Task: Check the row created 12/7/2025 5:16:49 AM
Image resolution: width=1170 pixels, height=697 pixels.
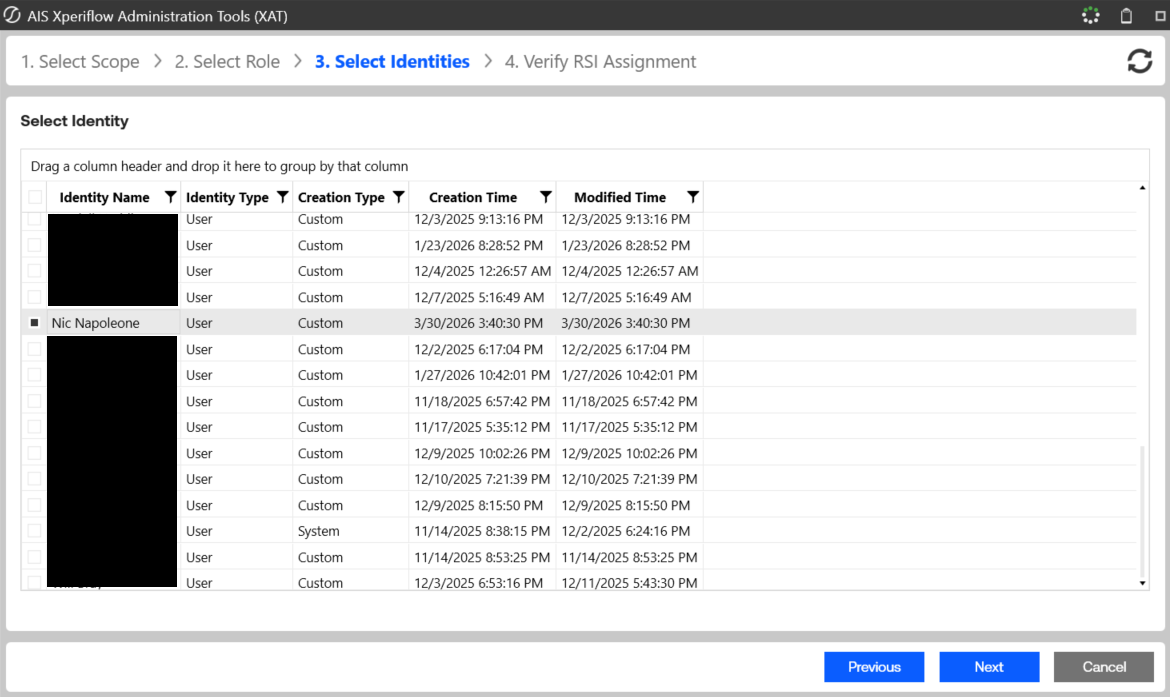Action: pos(34,297)
